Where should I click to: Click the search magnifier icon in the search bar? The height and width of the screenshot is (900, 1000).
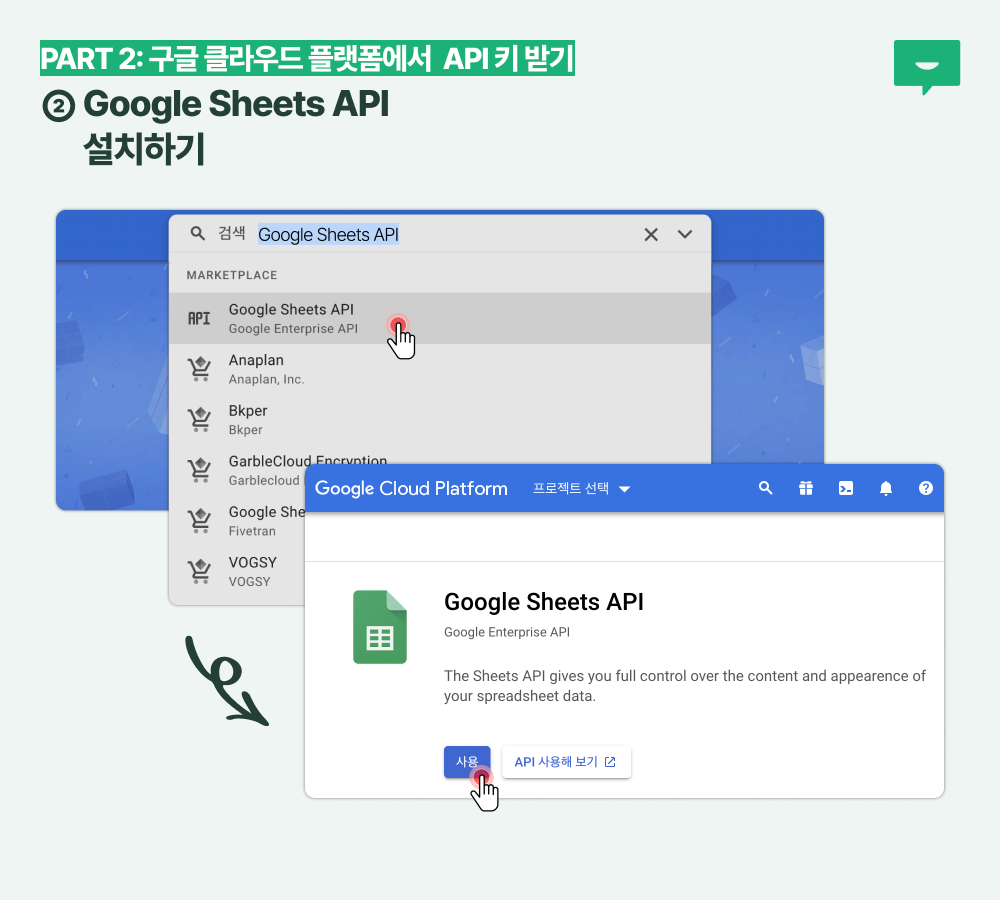(x=198, y=233)
